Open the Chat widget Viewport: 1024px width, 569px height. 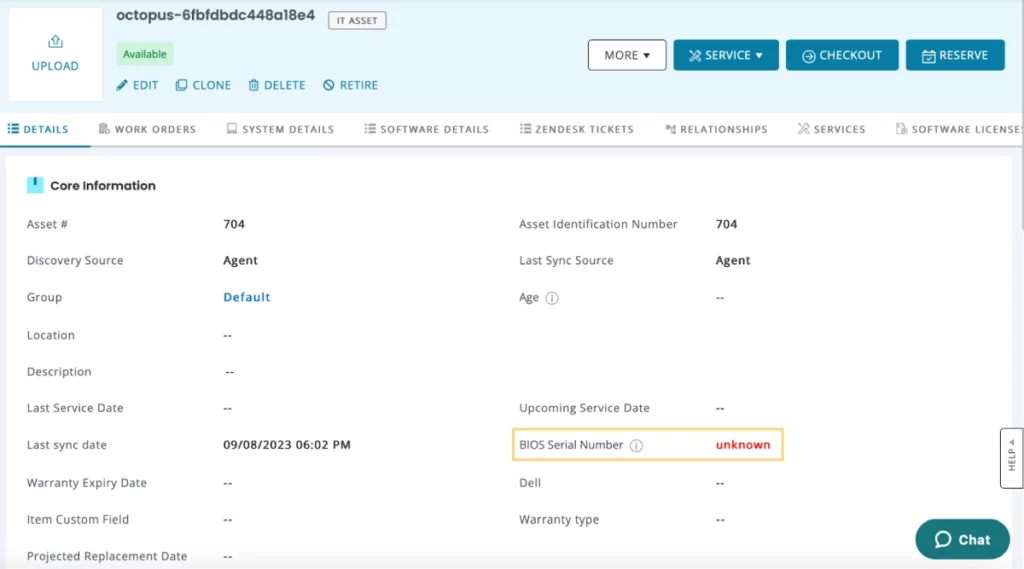click(962, 539)
